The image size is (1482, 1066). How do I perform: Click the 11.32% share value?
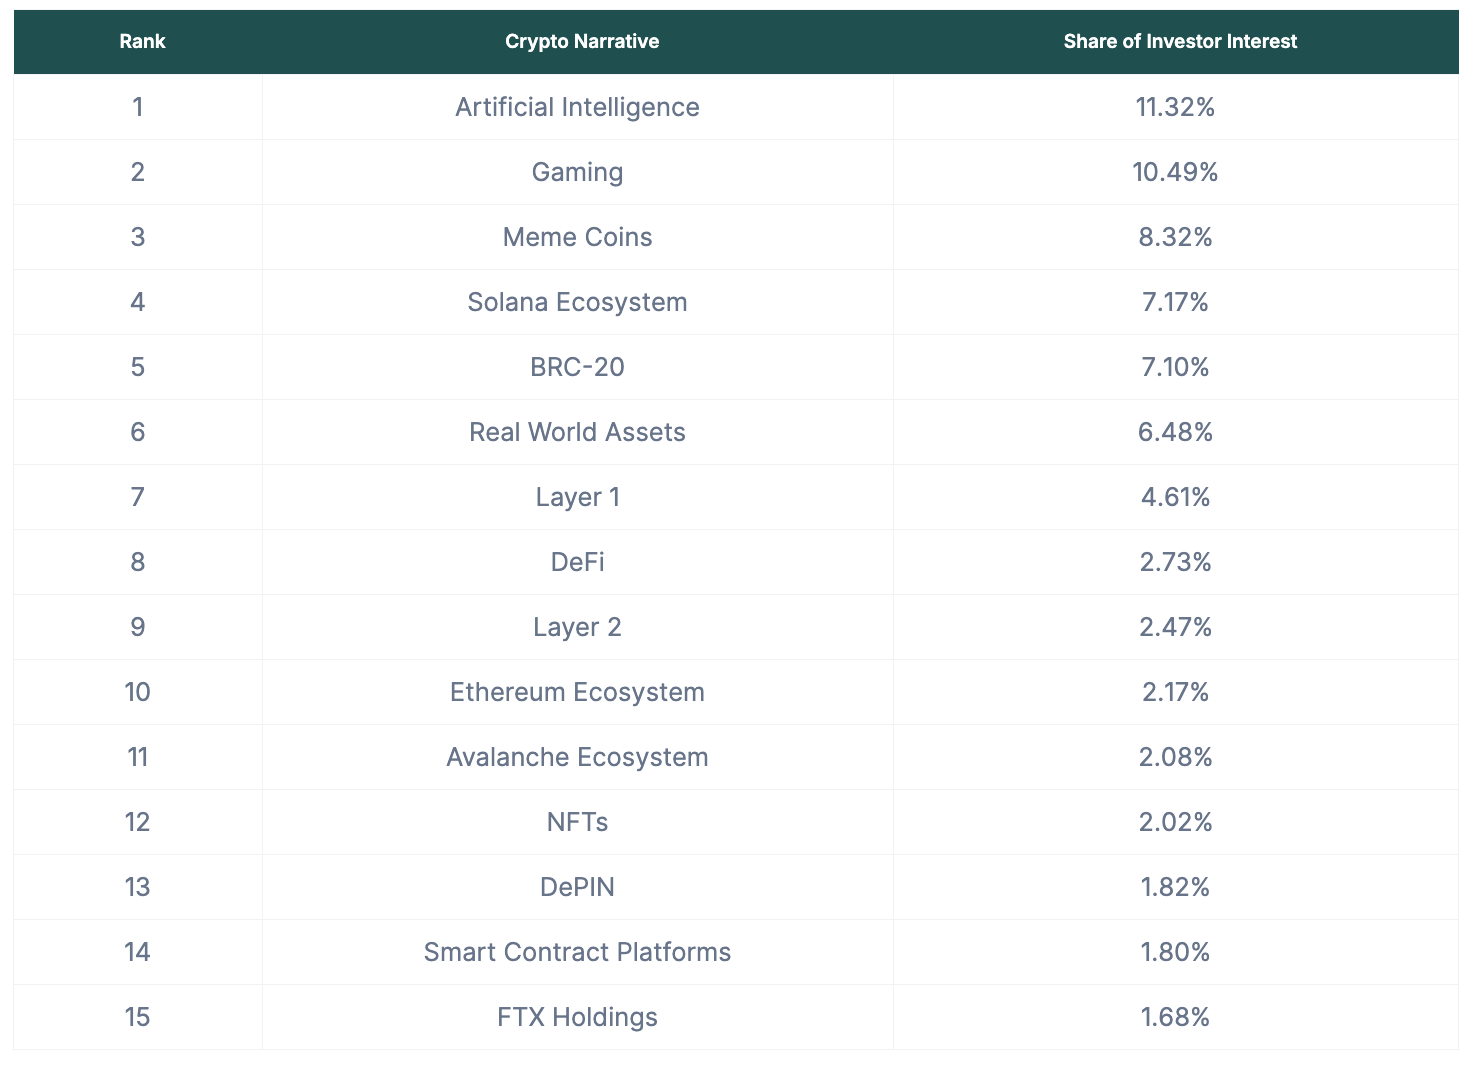point(1175,107)
